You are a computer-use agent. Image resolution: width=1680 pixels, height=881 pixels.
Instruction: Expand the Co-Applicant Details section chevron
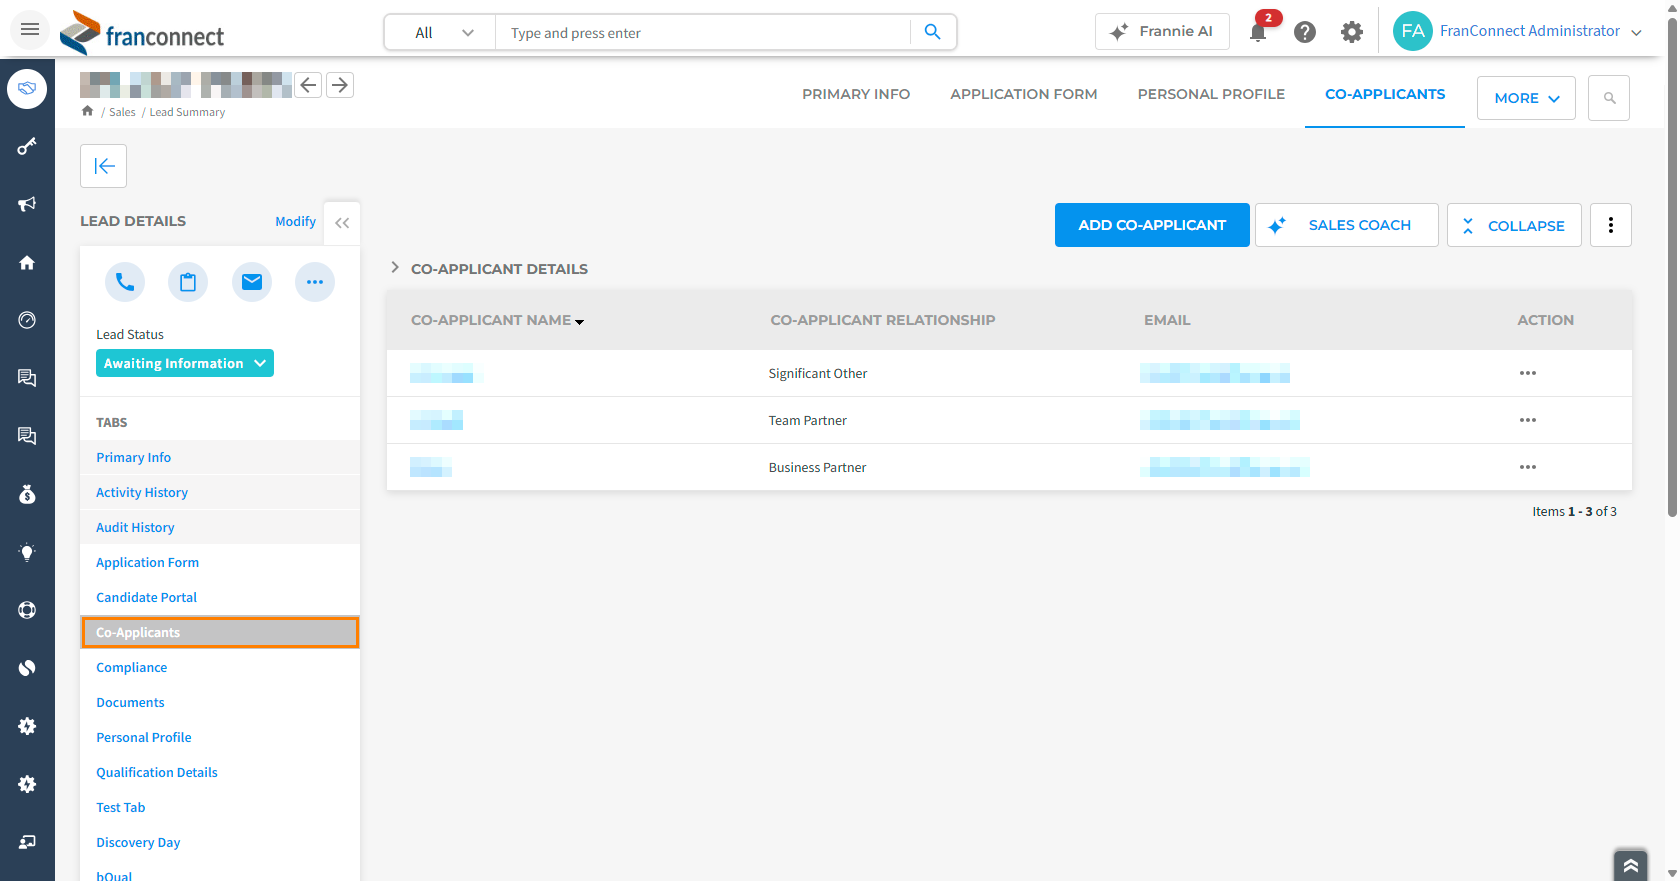[x=395, y=268]
